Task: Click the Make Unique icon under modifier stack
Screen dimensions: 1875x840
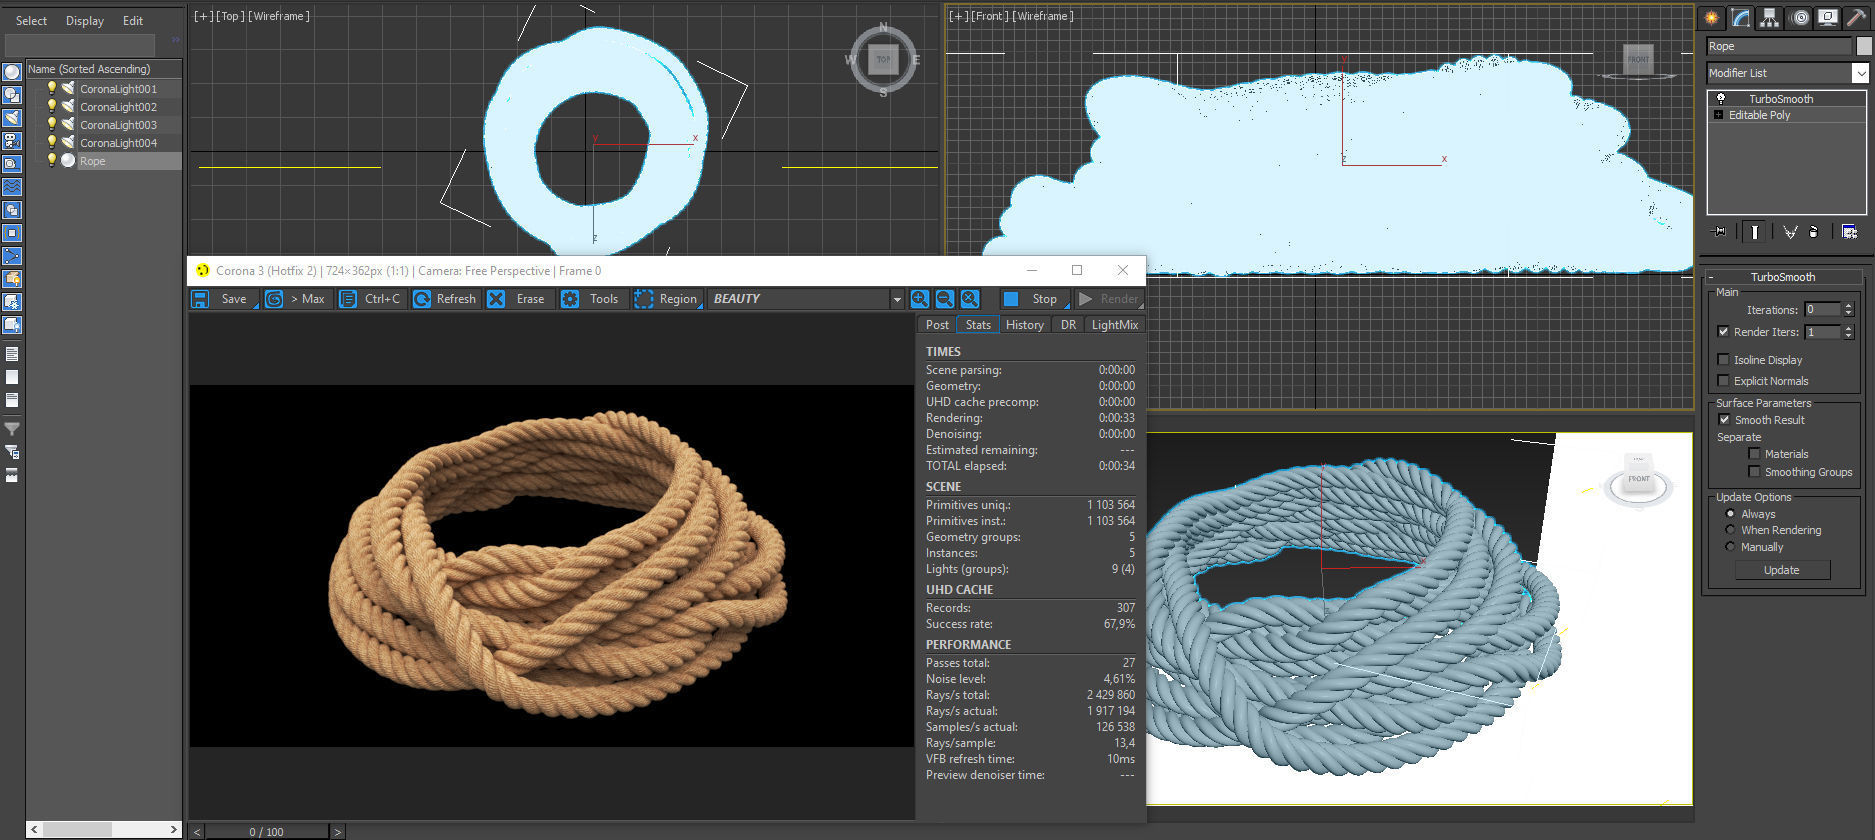Action: point(1790,232)
